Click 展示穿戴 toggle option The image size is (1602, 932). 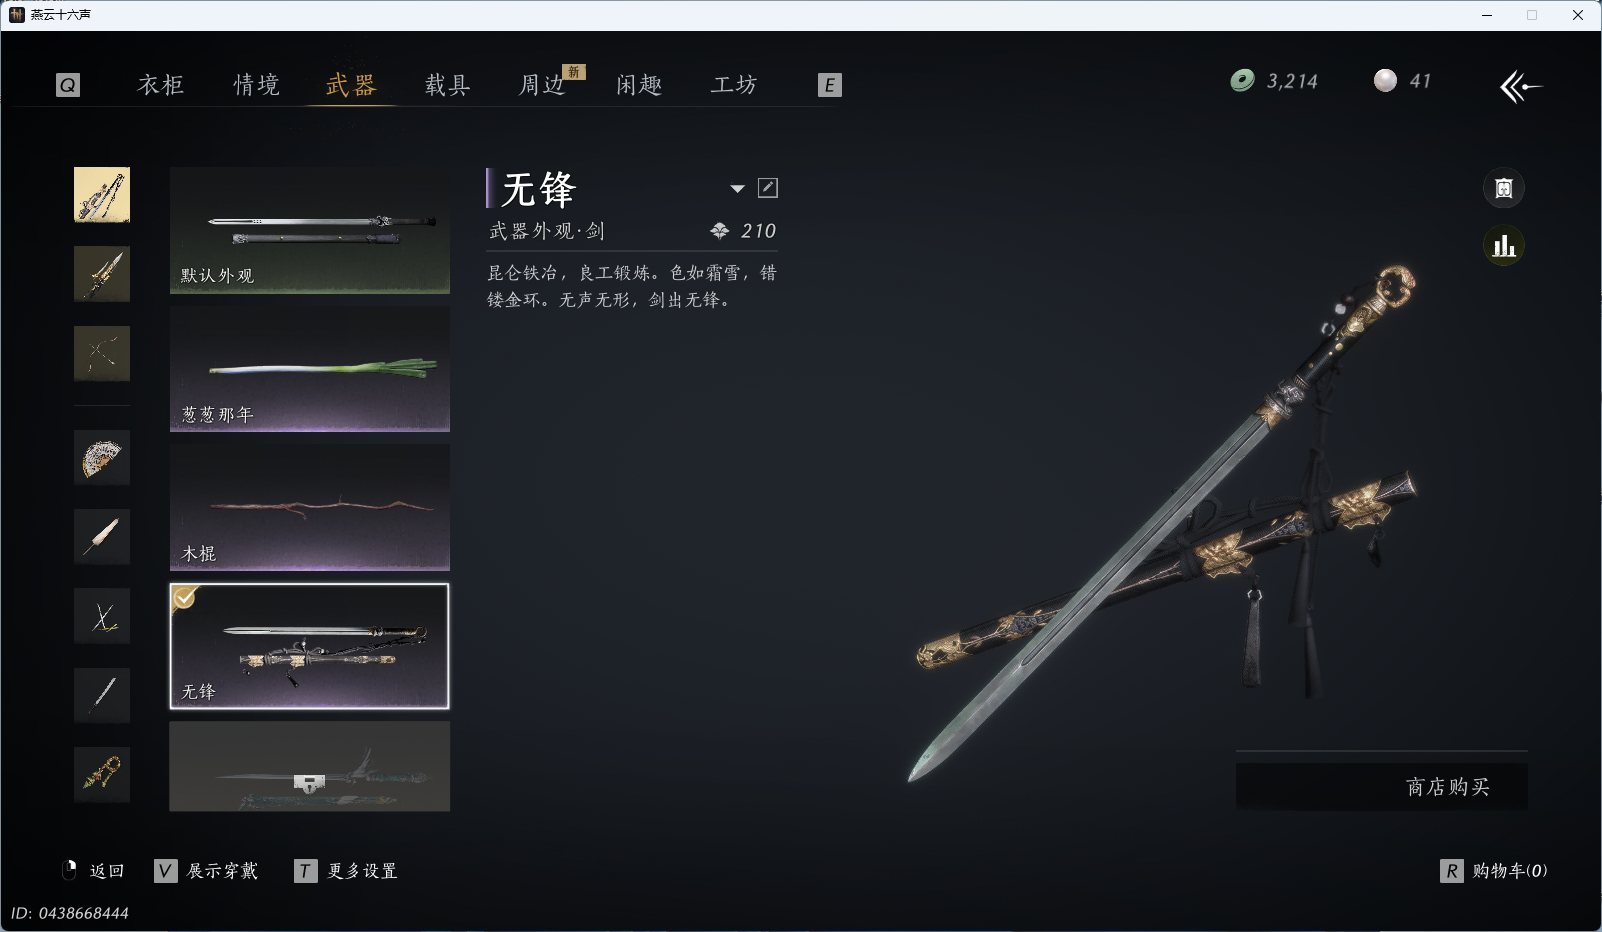click(x=207, y=871)
